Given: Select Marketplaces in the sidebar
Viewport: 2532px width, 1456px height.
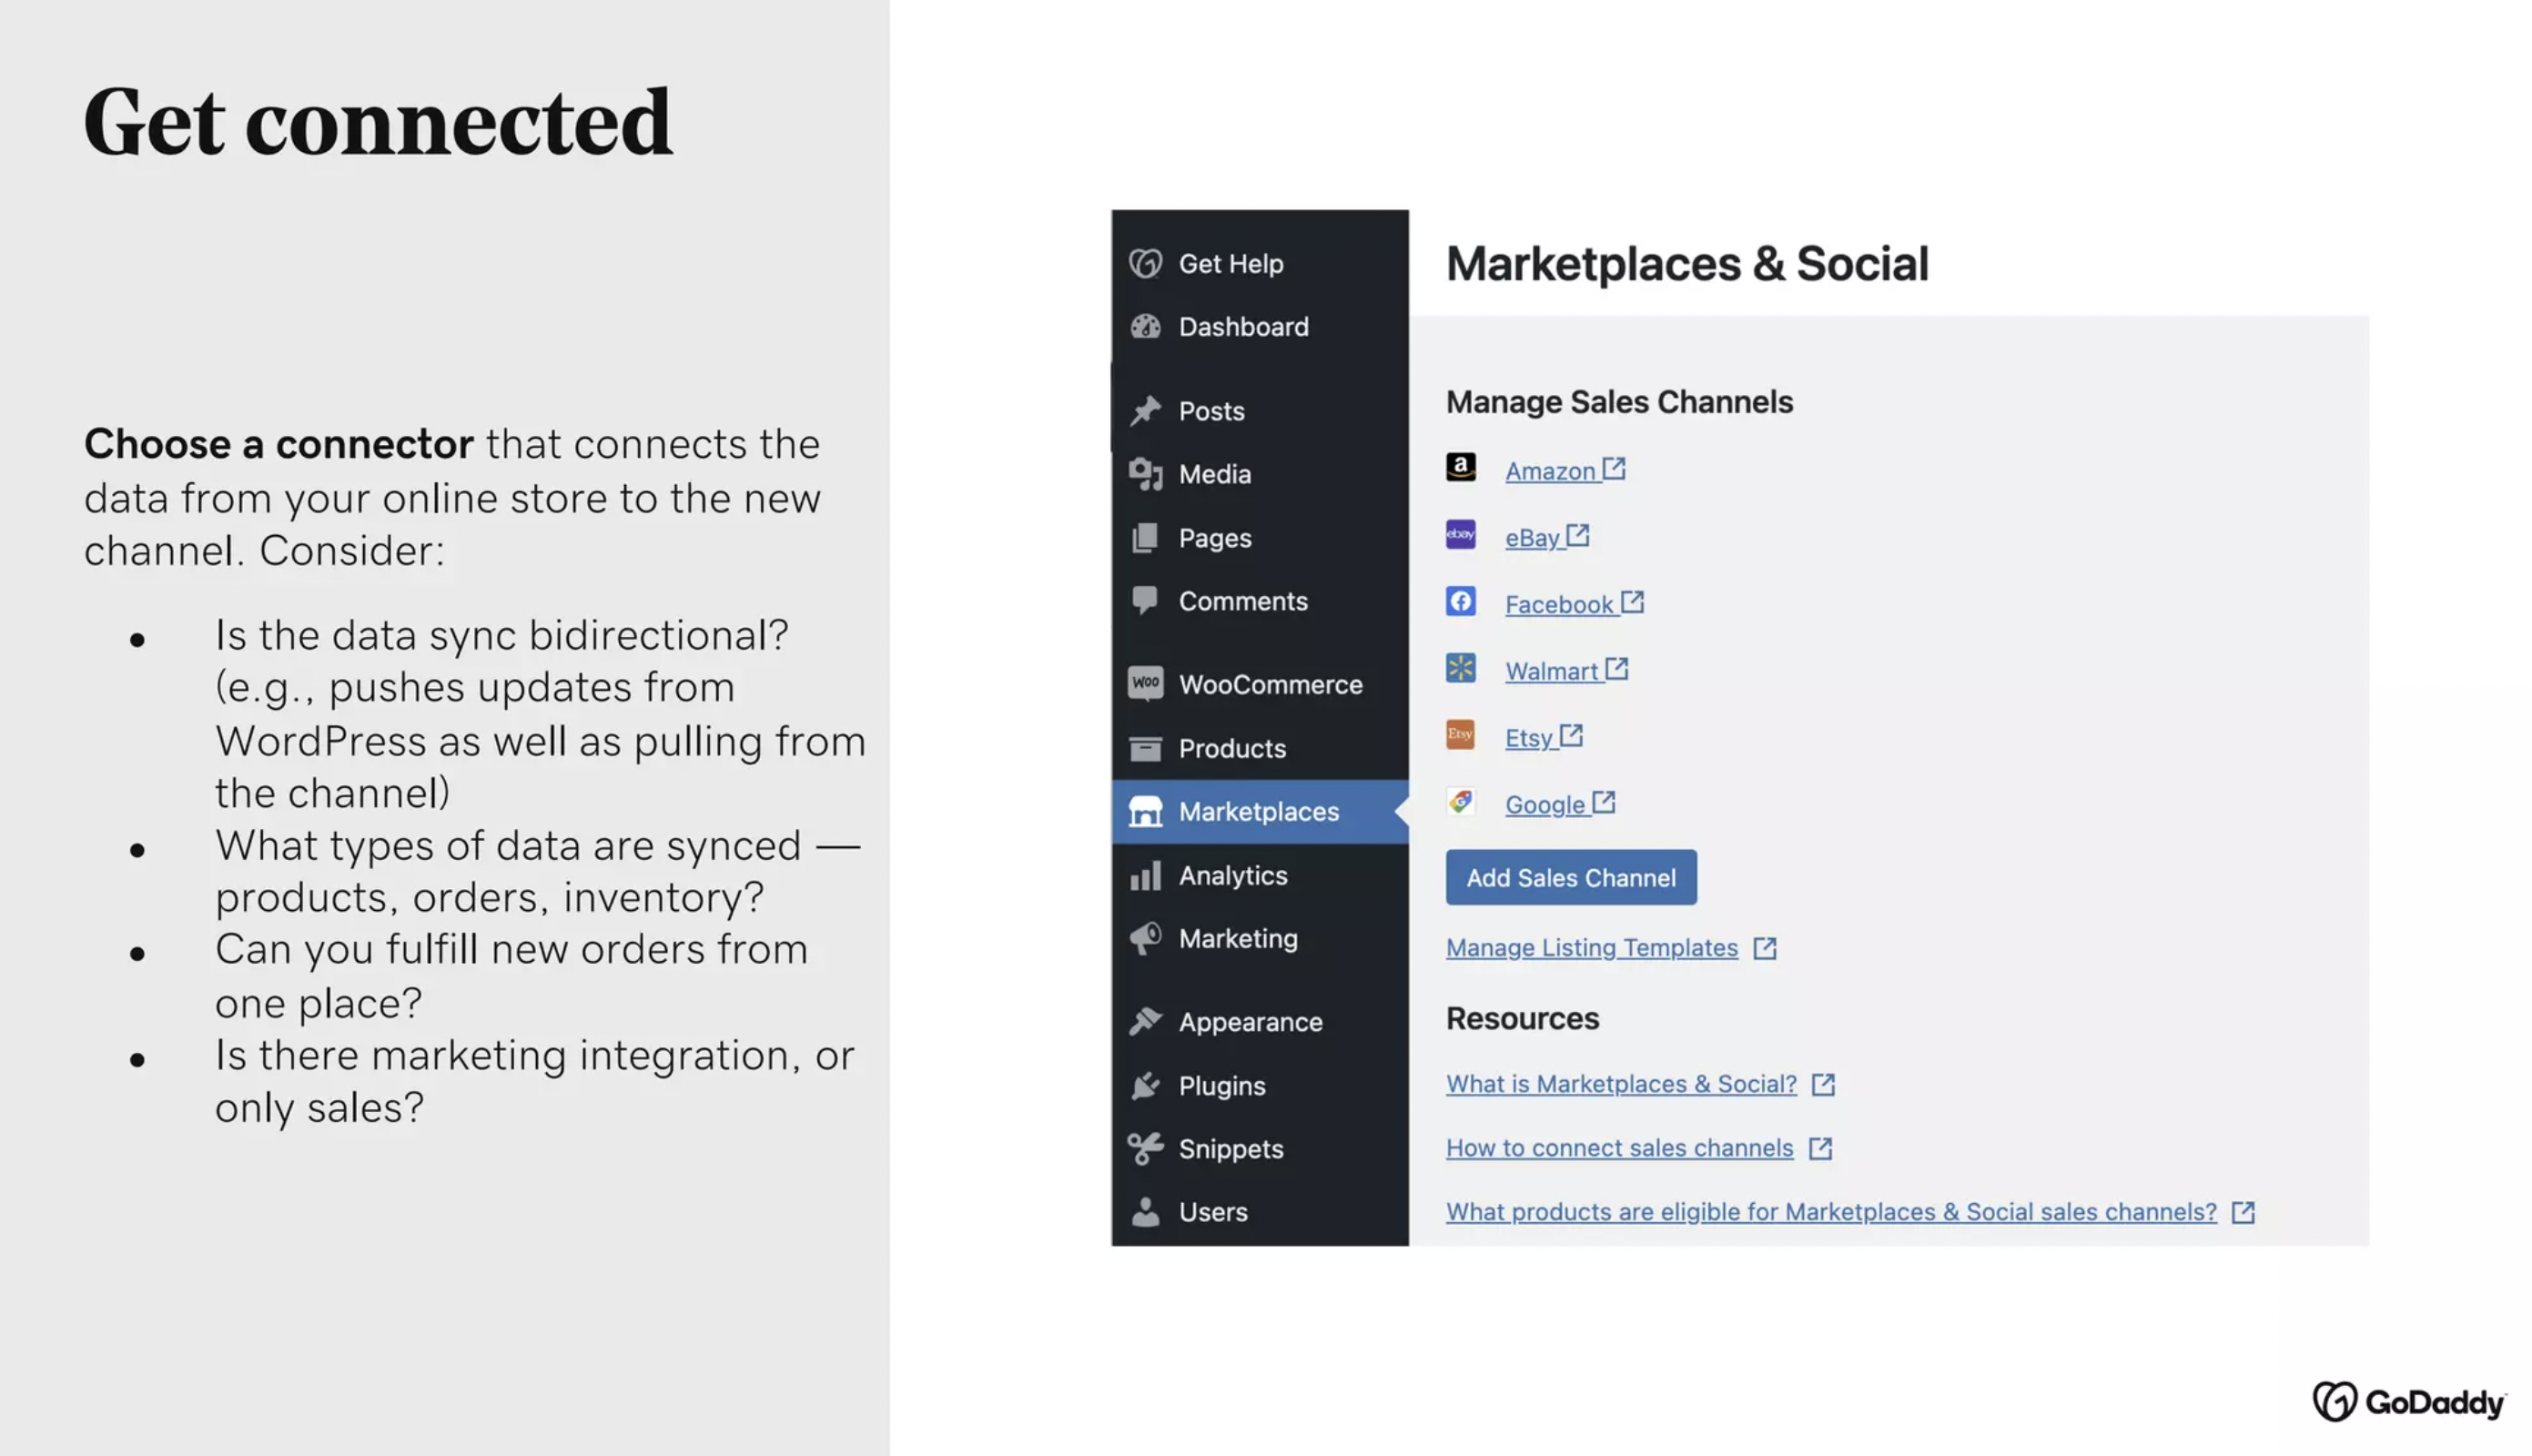Looking at the screenshot, I should click(1259, 811).
